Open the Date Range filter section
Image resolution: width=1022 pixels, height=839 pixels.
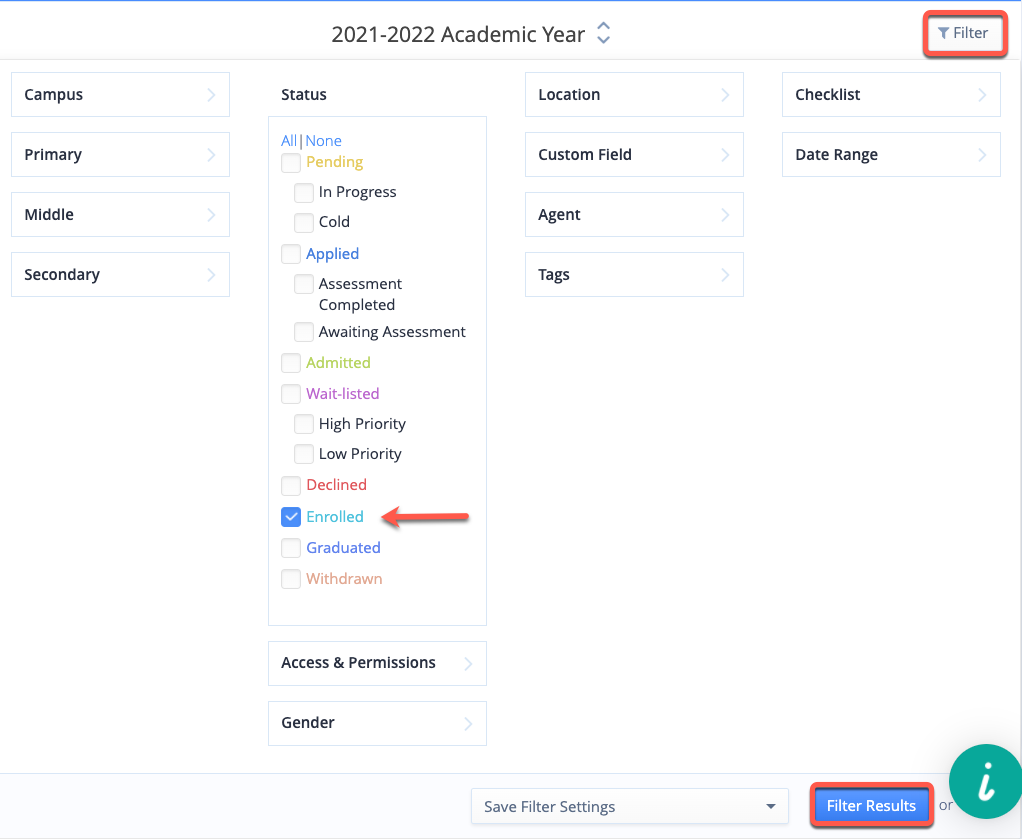(890, 155)
